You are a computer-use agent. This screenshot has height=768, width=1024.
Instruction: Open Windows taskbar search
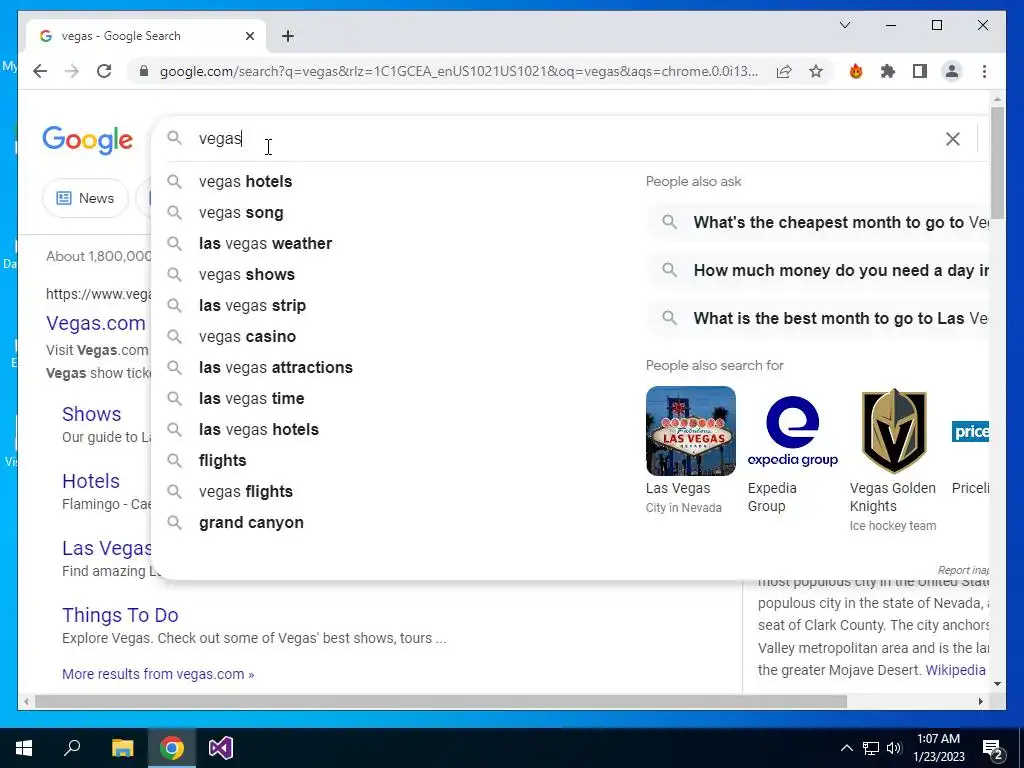point(72,748)
